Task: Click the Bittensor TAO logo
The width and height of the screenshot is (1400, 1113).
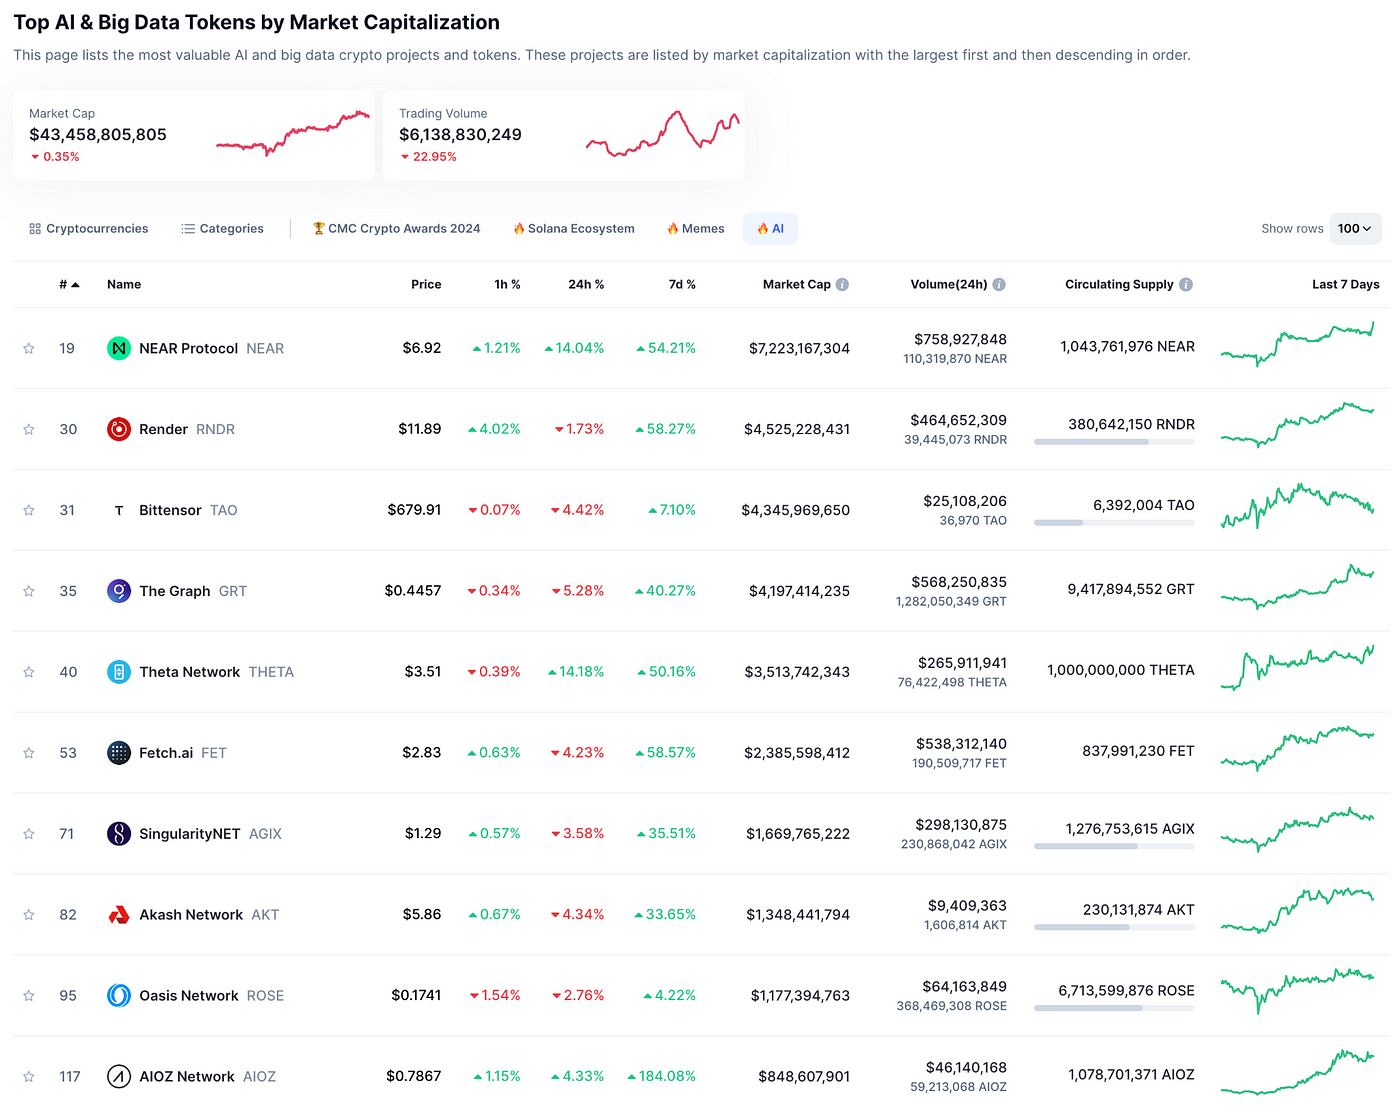Action: [119, 510]
